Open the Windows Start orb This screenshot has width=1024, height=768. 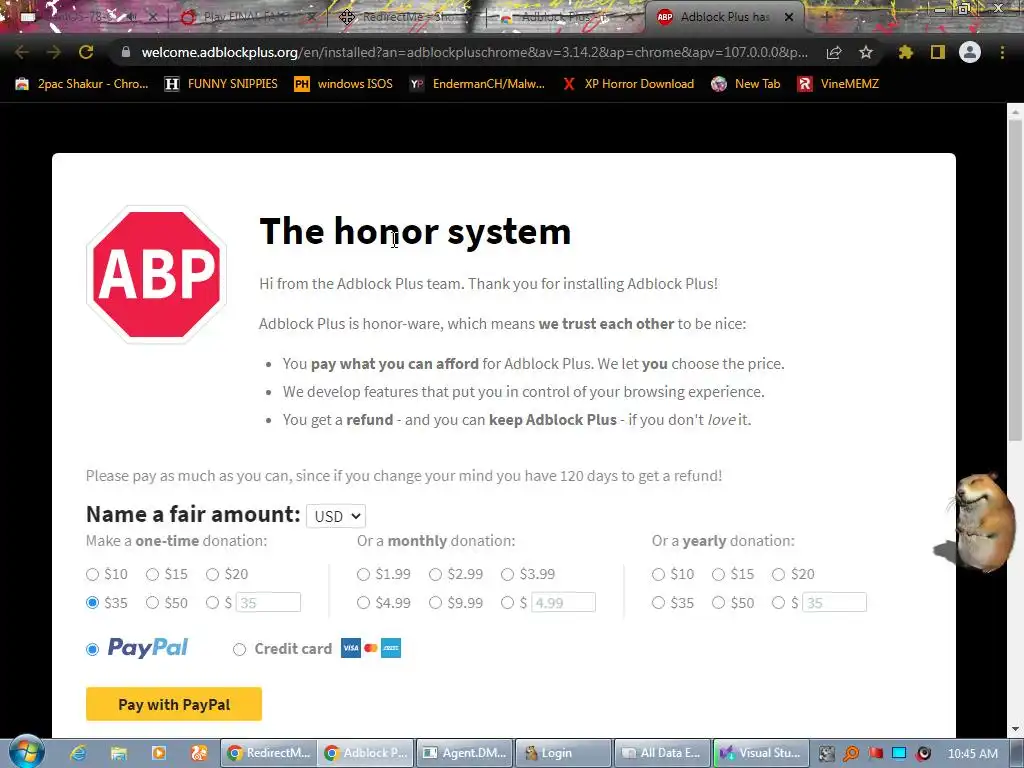26,752
